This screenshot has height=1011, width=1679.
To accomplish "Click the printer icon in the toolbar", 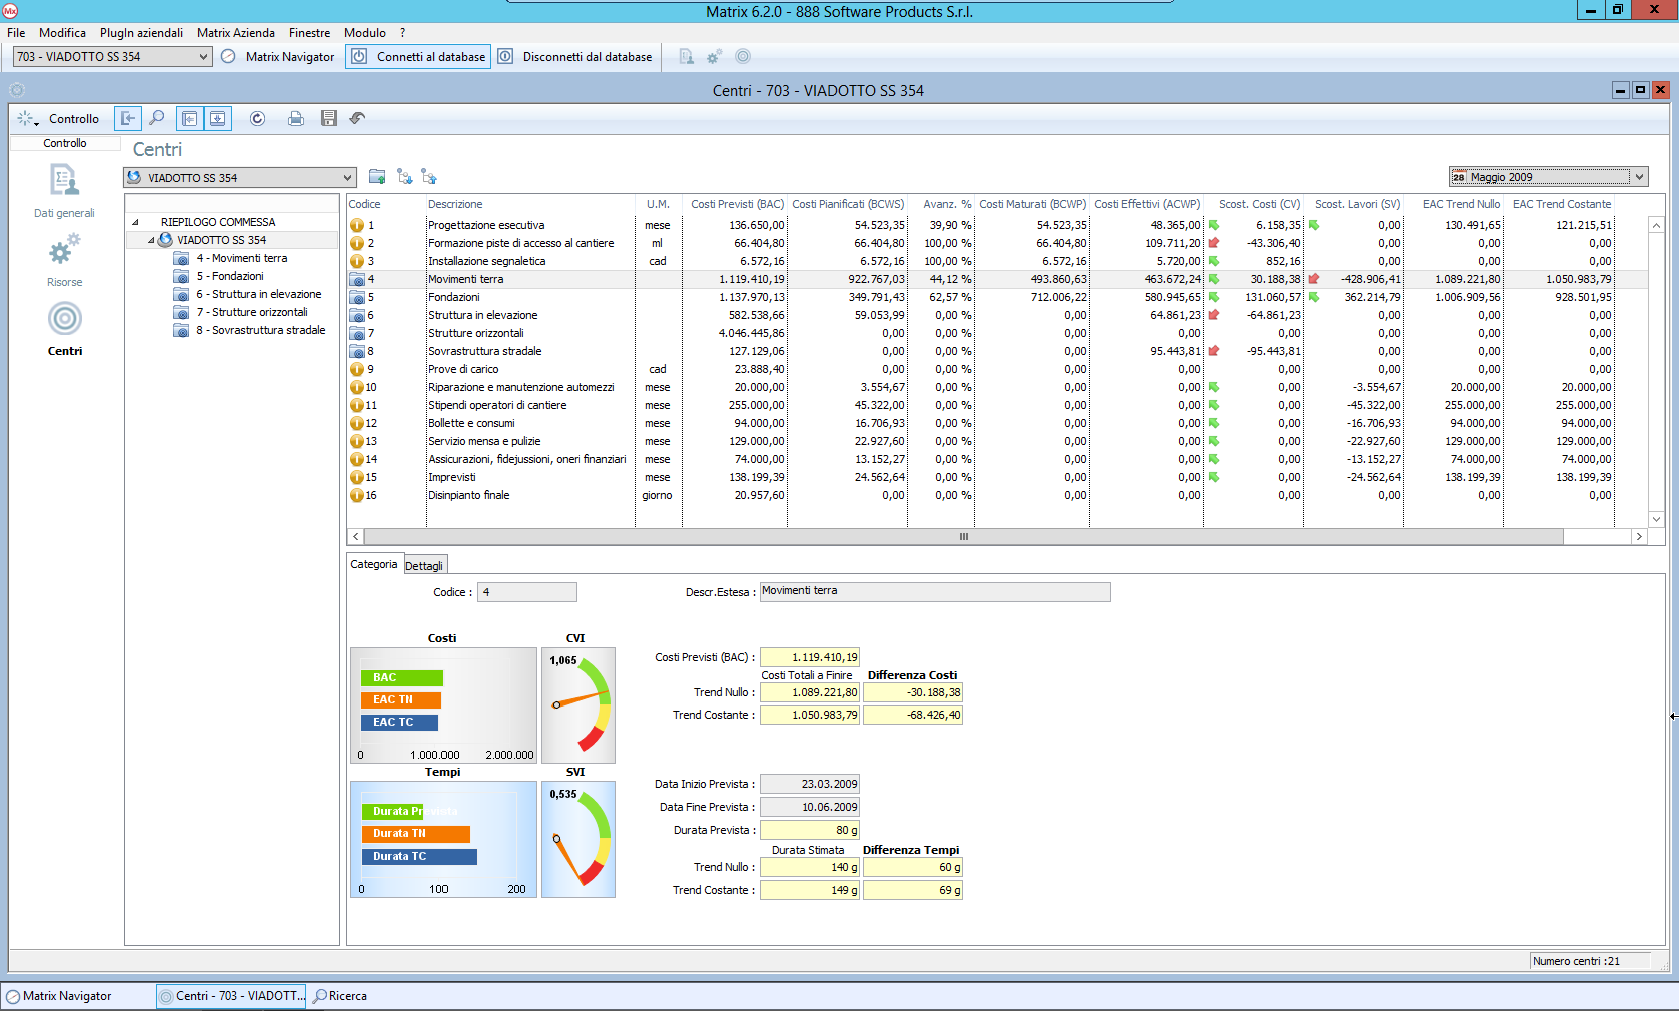I will tap(295, 118).
